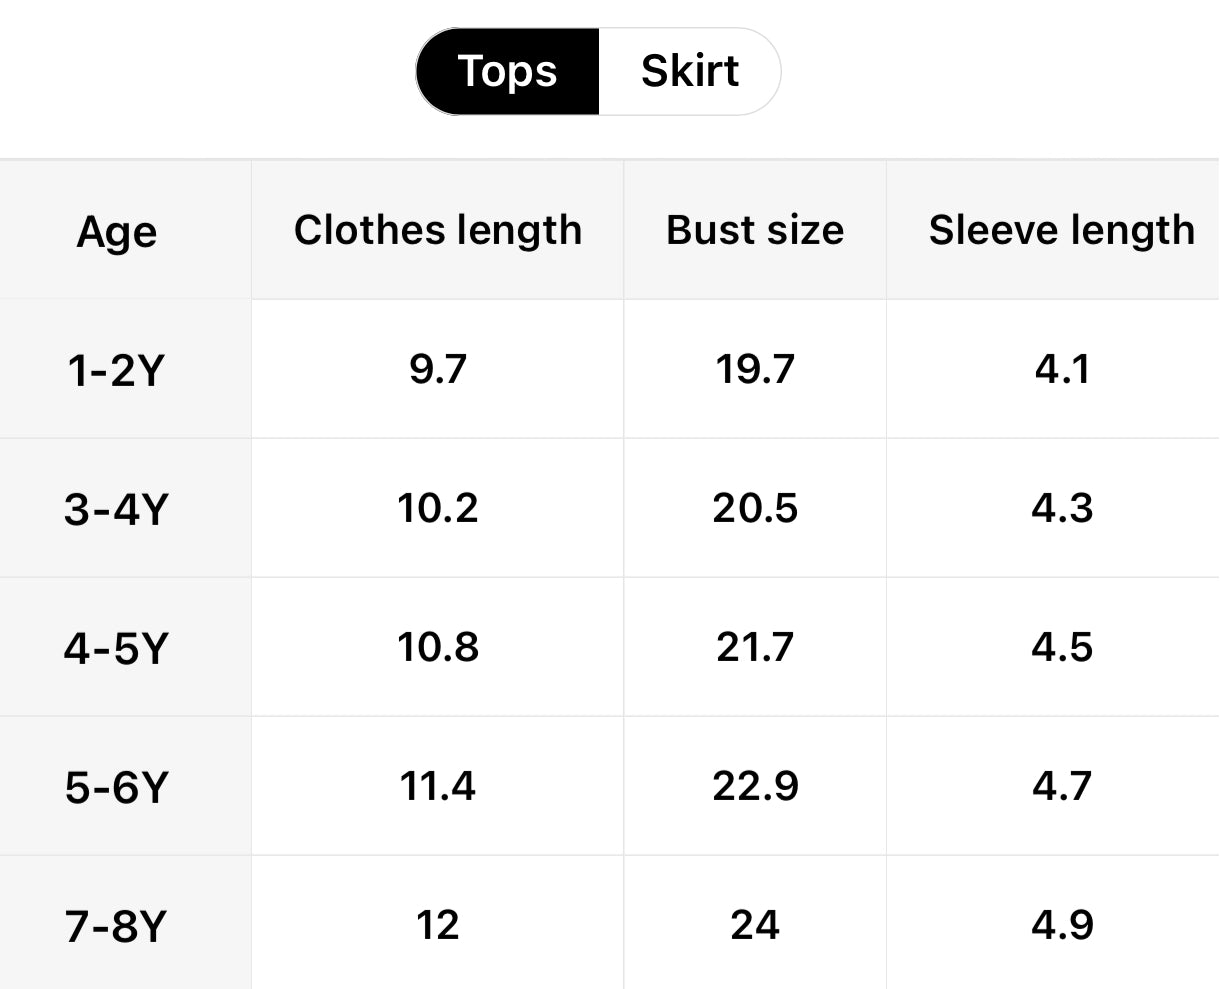Select the 1-2Y age row label

coord(116,370)
